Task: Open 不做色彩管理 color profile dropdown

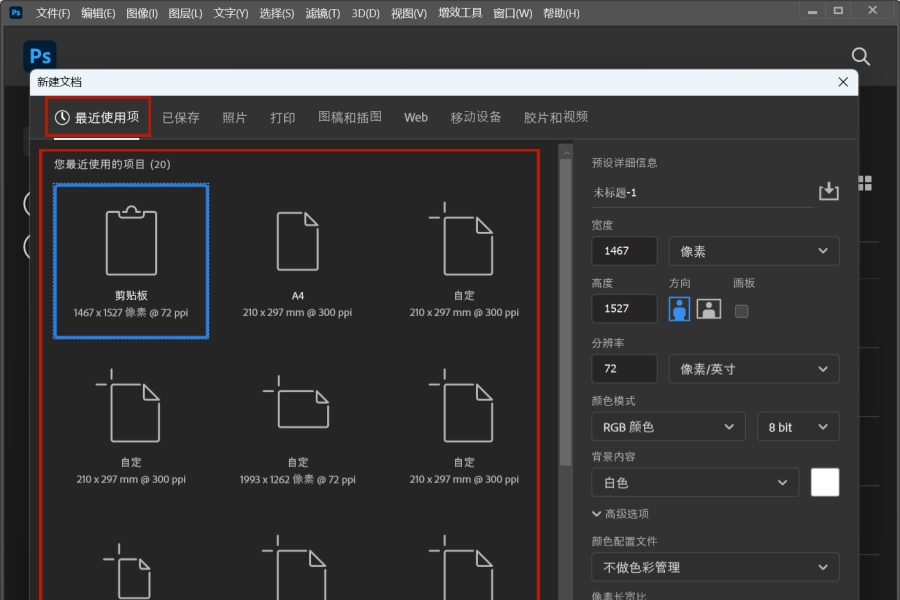Action: (x=715, y=567)
